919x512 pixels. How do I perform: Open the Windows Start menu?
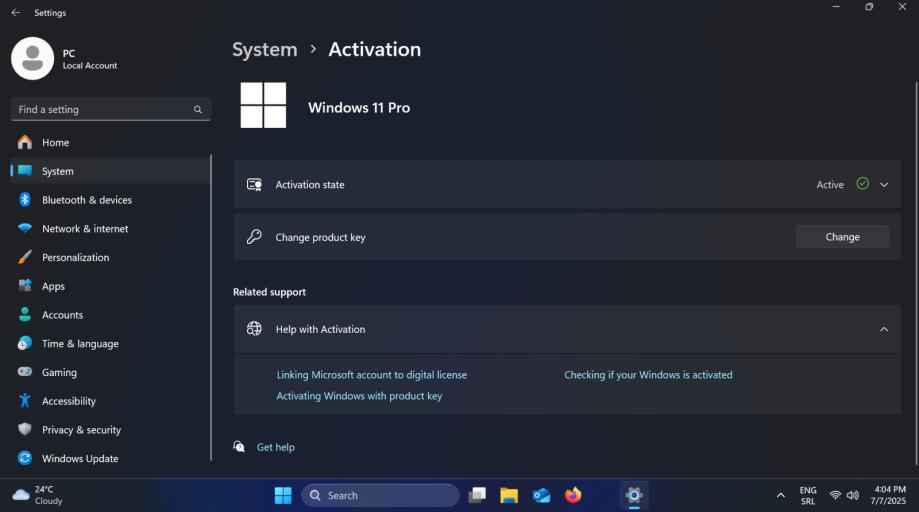283,496
